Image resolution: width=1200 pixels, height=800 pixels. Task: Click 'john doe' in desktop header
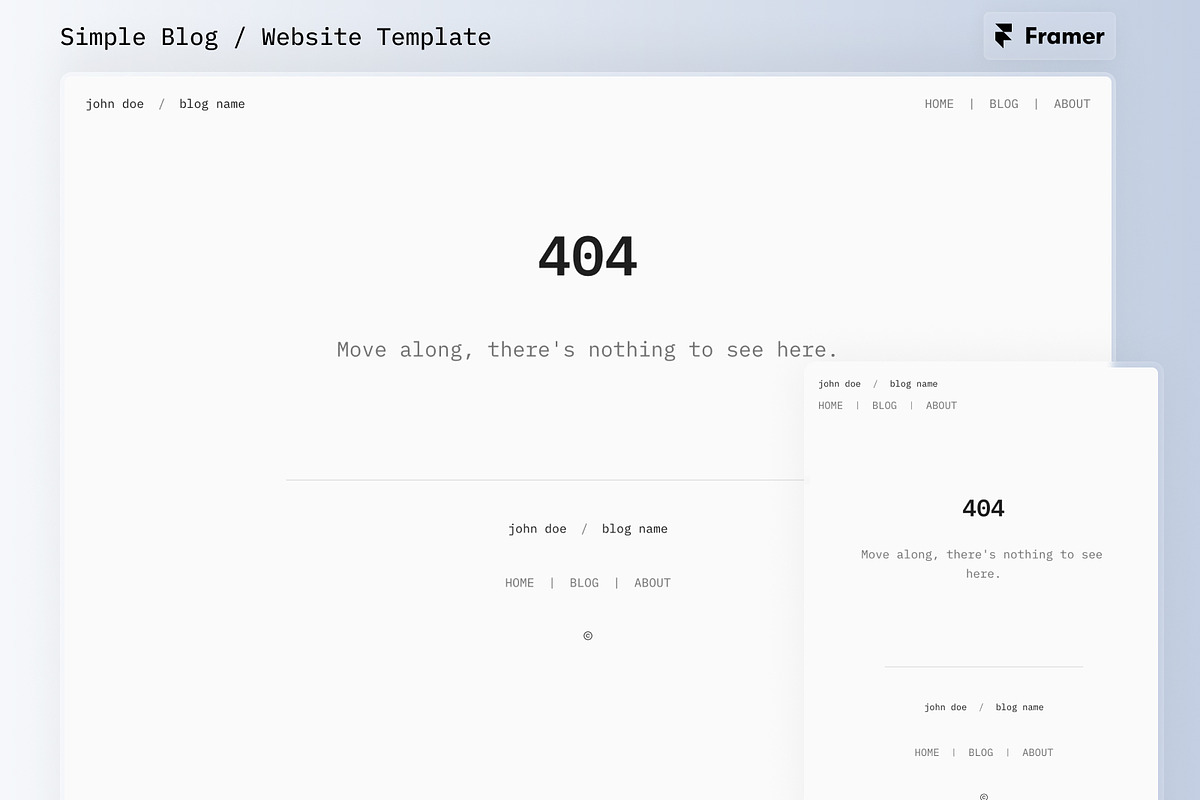tap(115, 104)
